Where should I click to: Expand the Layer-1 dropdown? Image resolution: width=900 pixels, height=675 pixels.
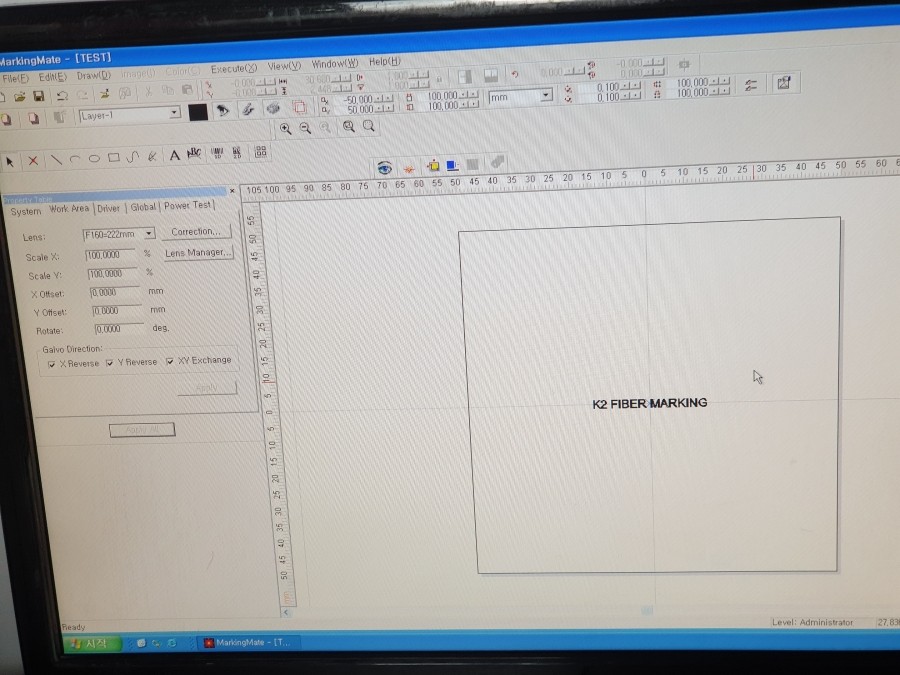(174, 114)
